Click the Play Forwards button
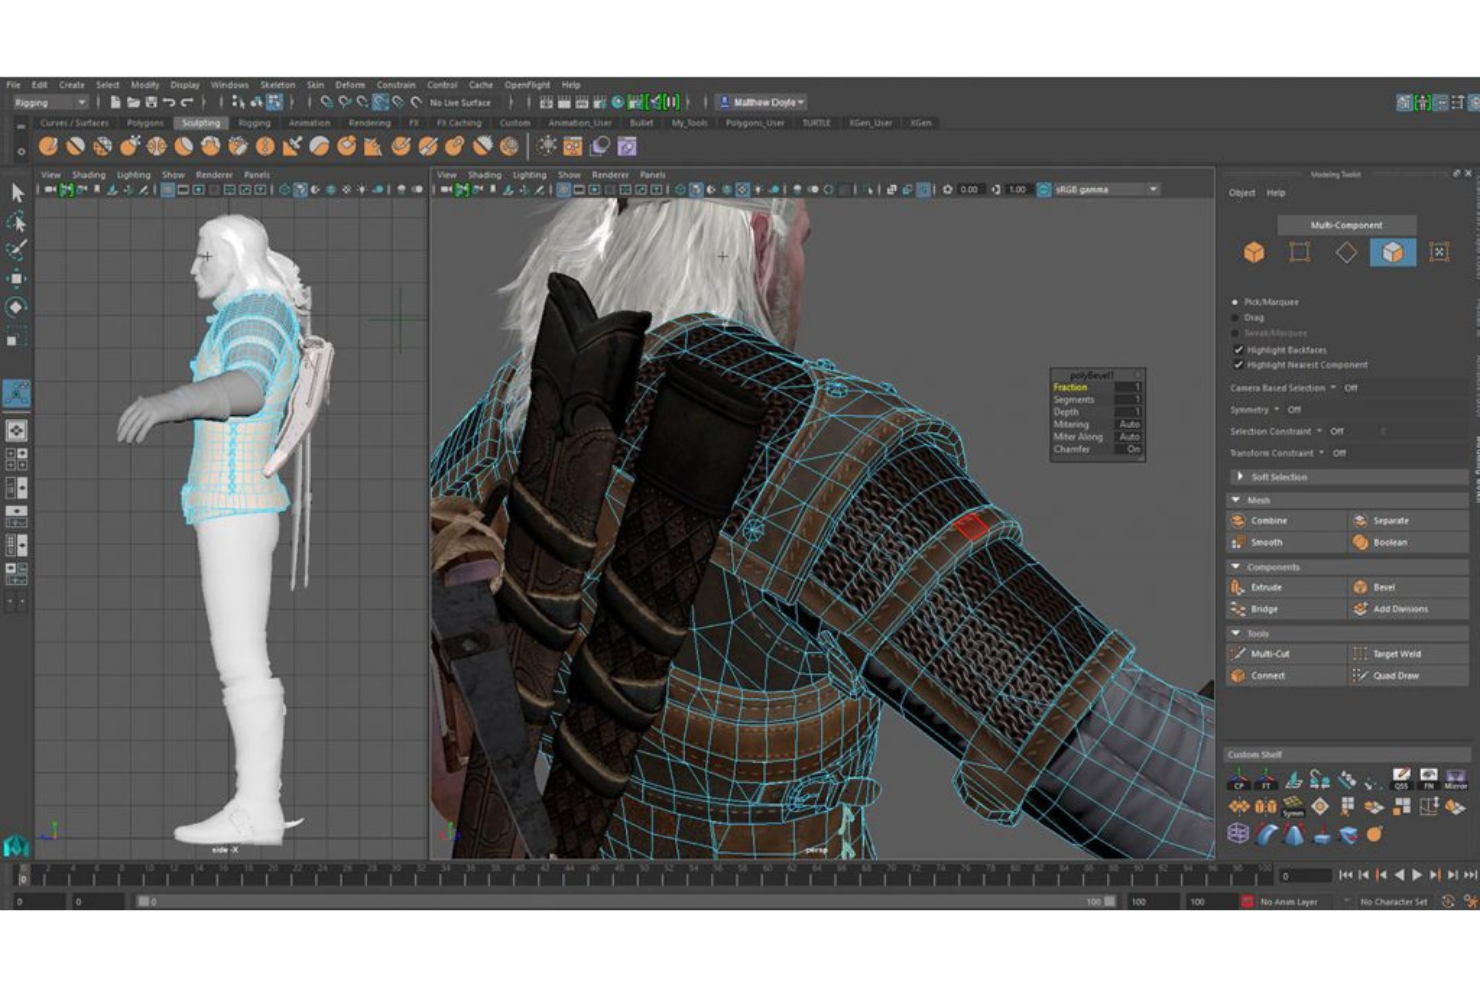This screenshot has height=987, width=1480. (1417, 875)
